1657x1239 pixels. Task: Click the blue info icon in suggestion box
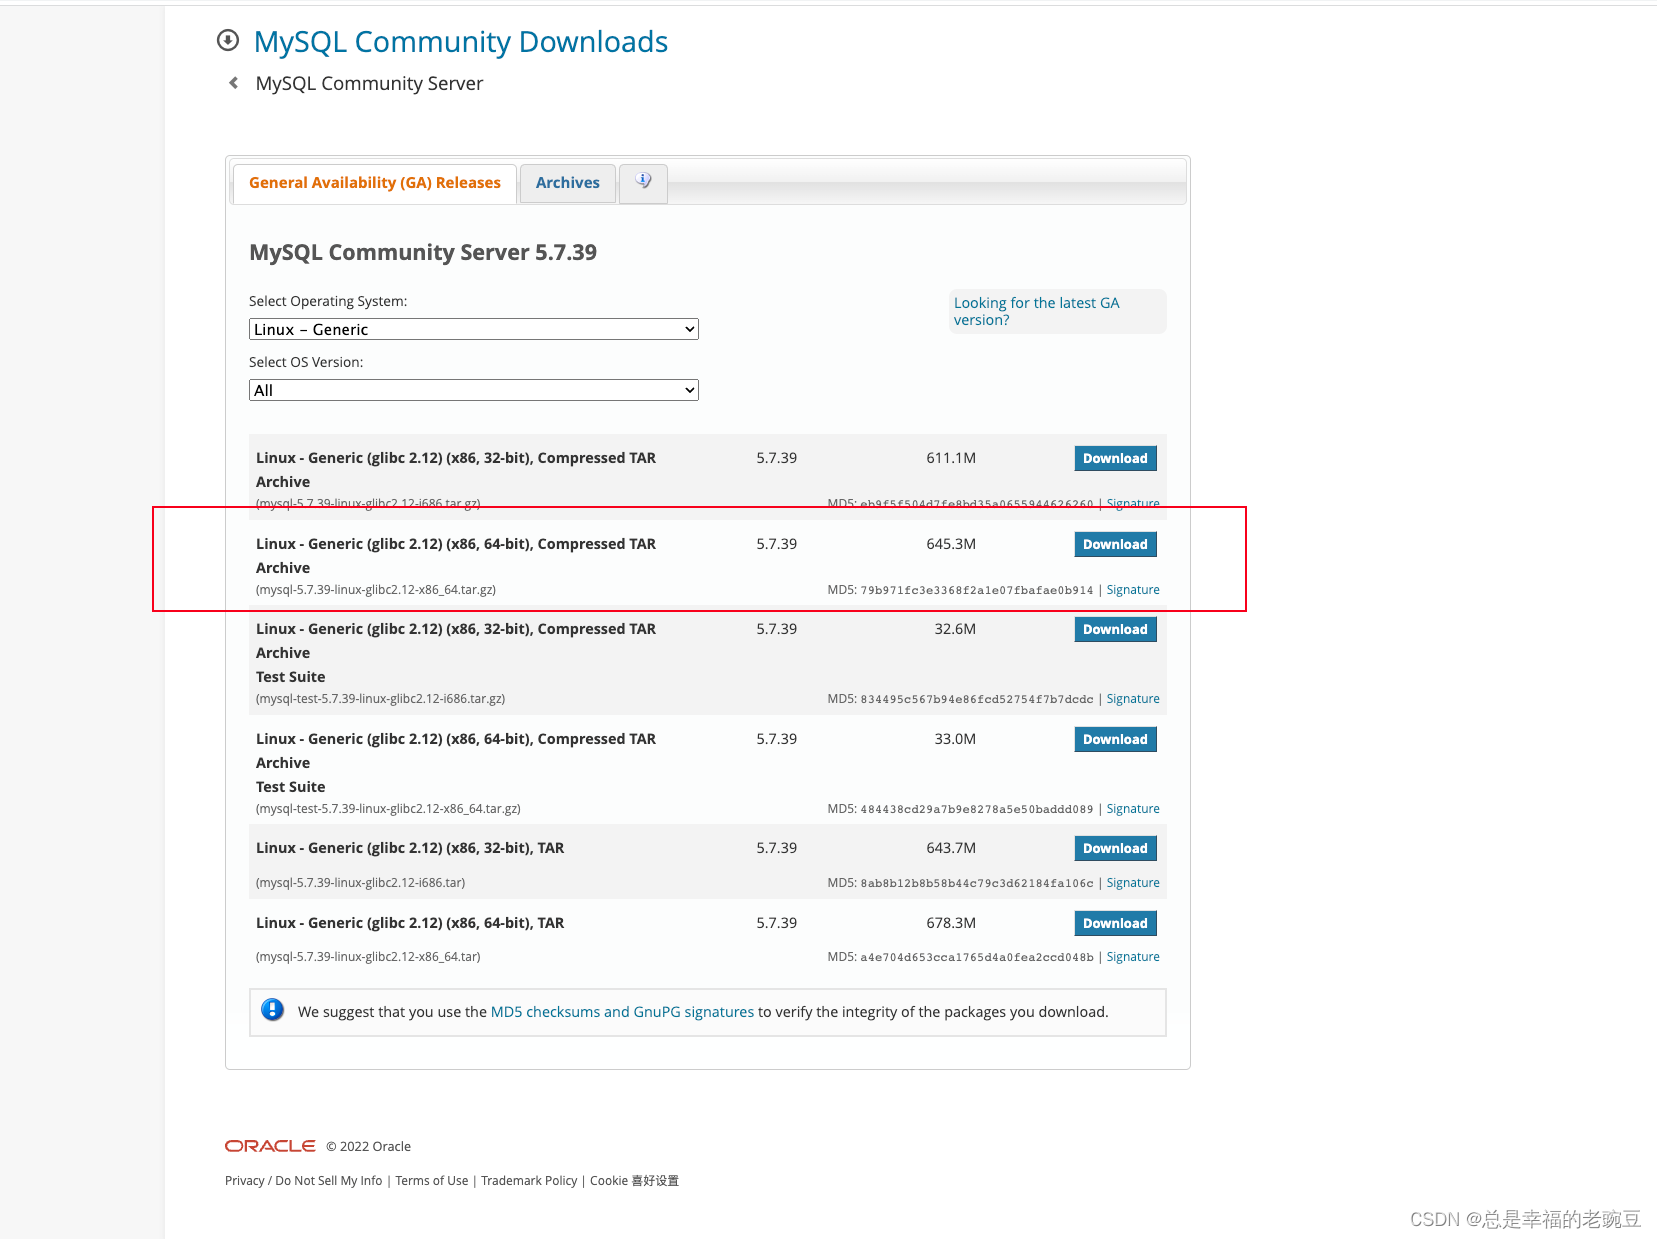point(272,1010)
